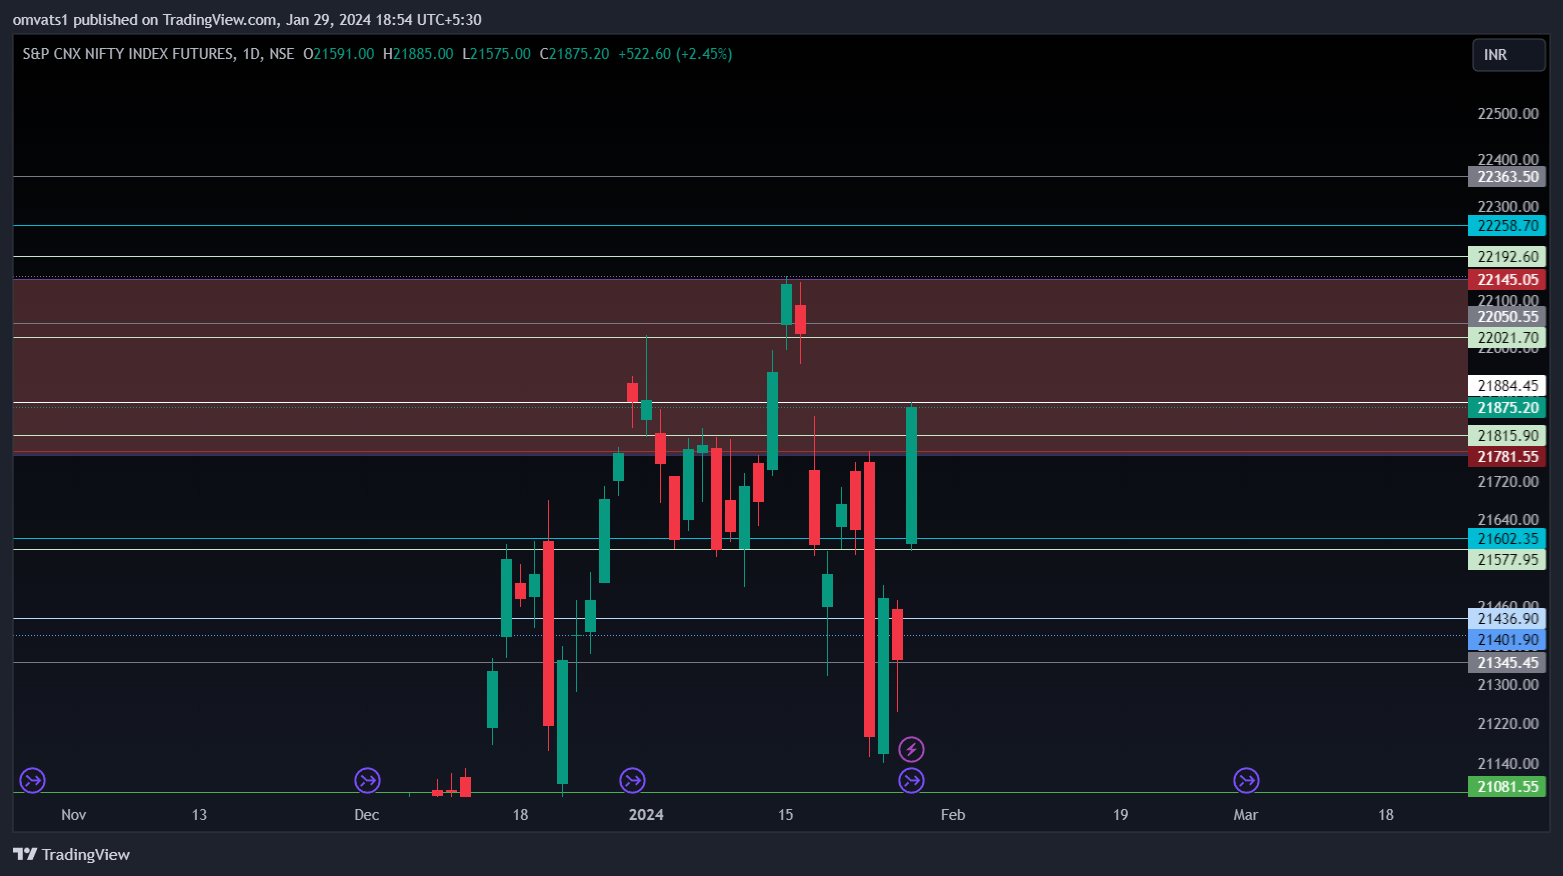Click the contract marker above the Nov label
This screenshot has width=1563, height=876.
33,780
